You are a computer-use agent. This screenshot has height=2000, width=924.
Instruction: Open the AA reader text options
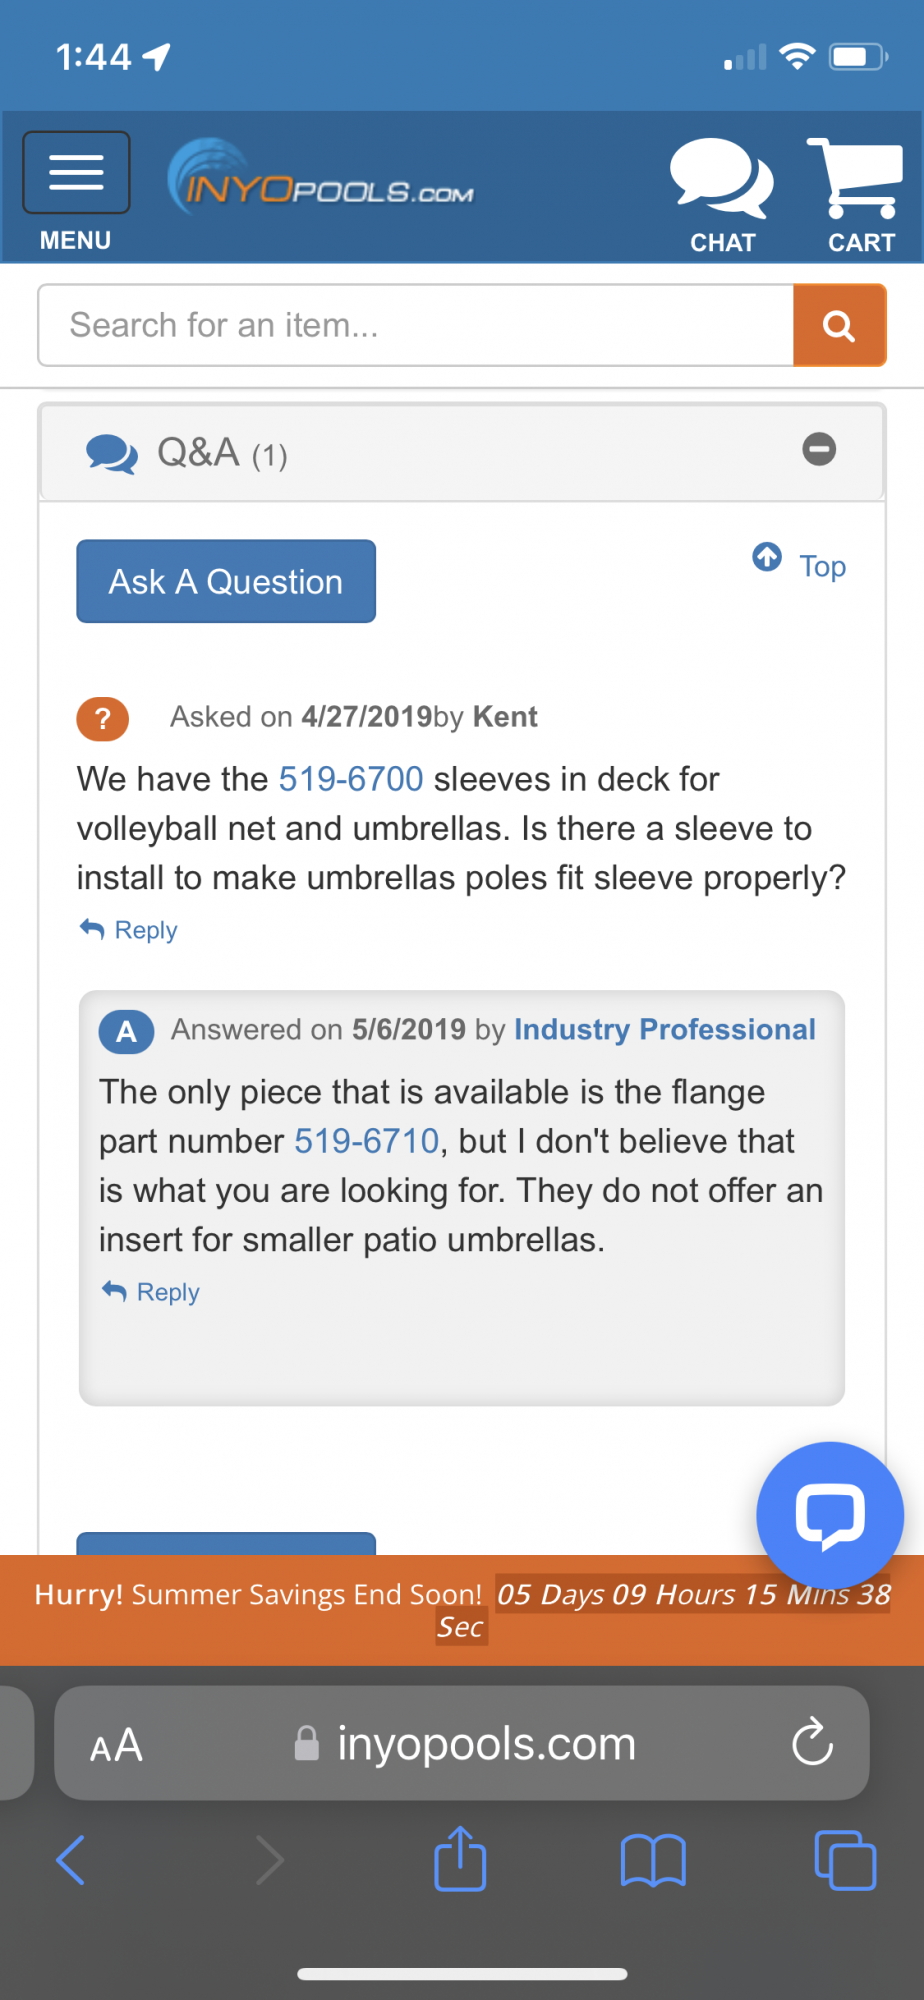click(116, 1746)
